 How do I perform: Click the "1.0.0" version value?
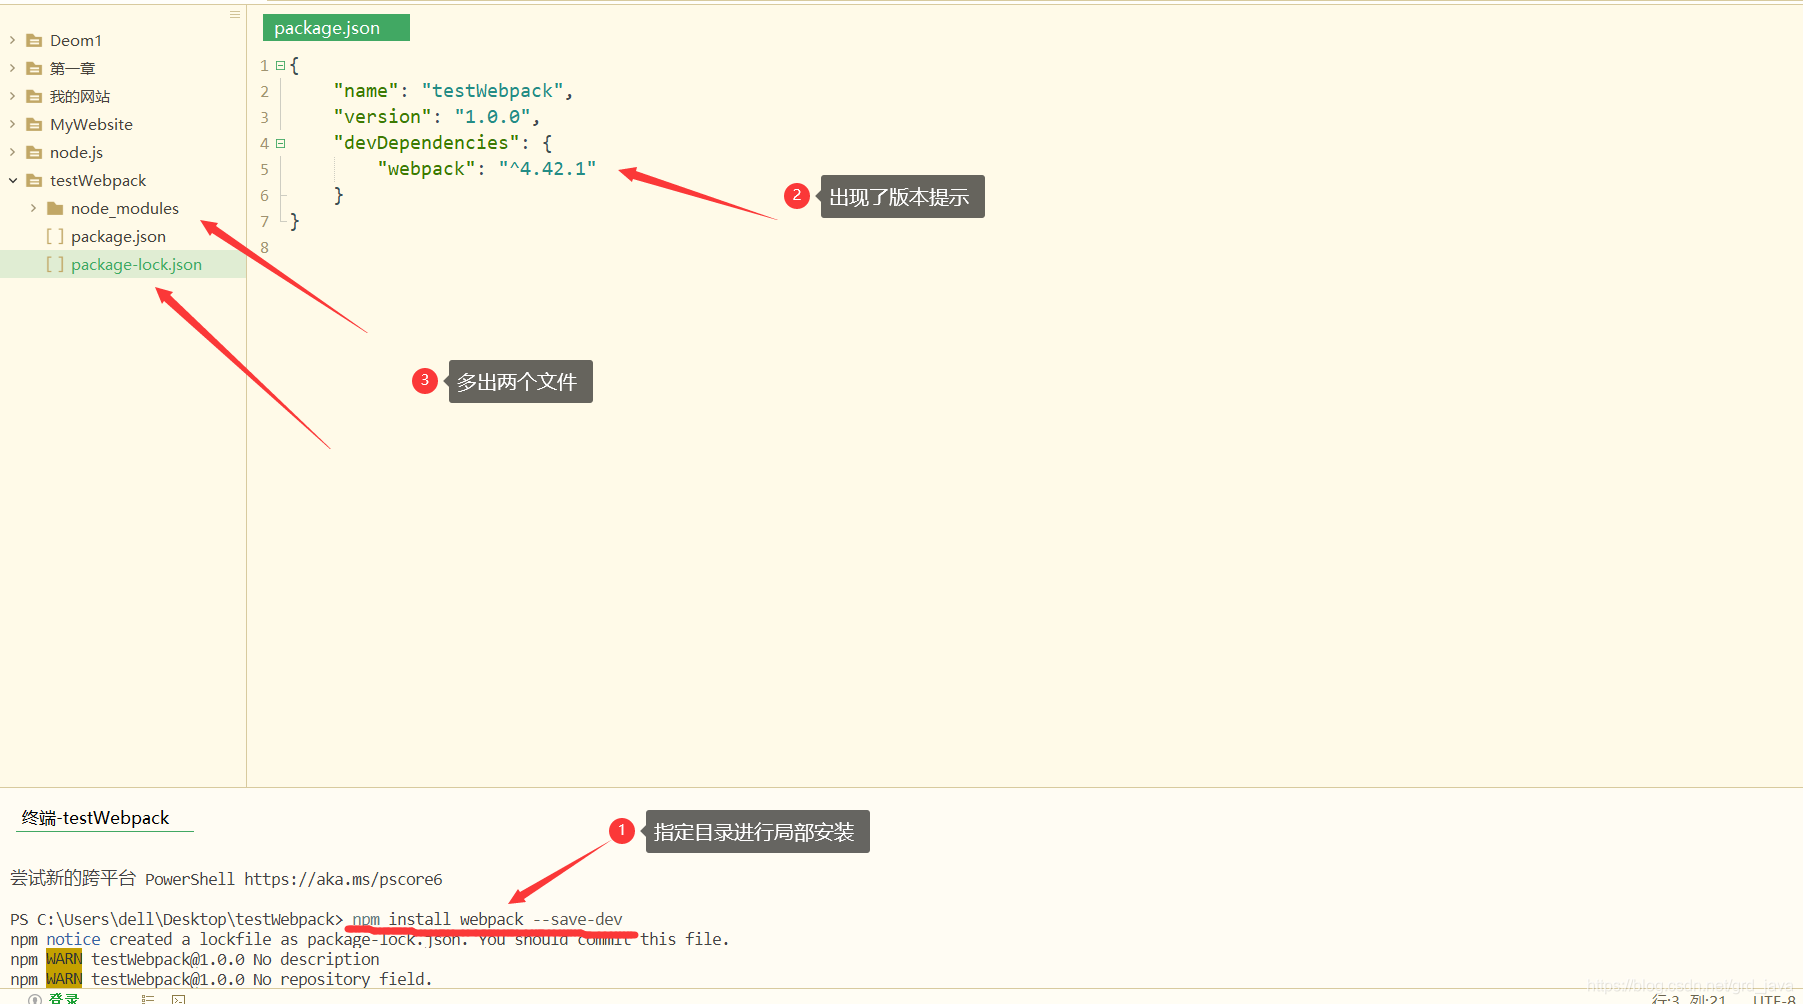(492, 117)
